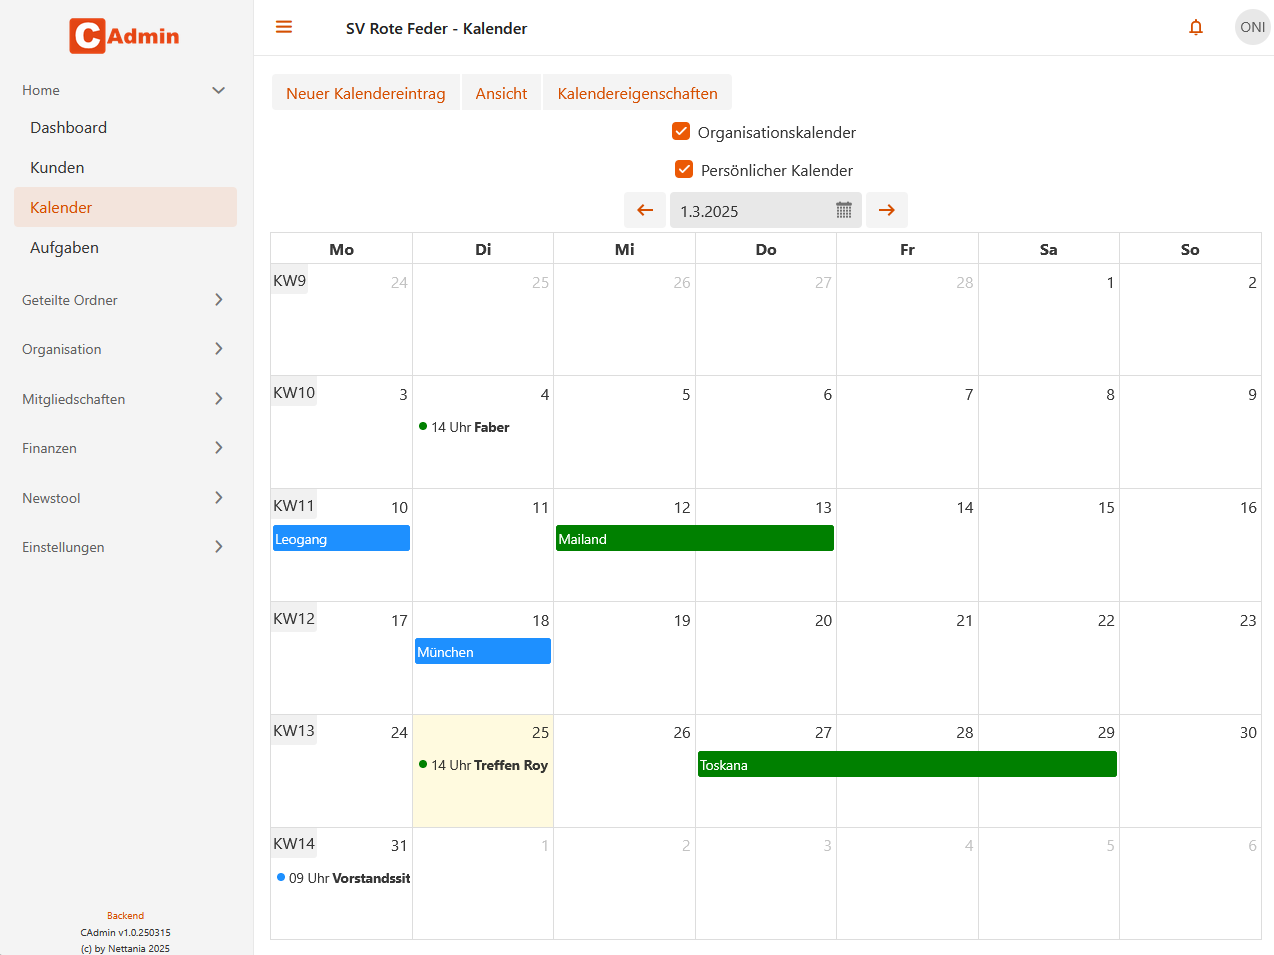Click the Mo column header
Image resolution: width=1274 pixels, height=955 pixels.
pyautogui.click(x=342, y=249)
